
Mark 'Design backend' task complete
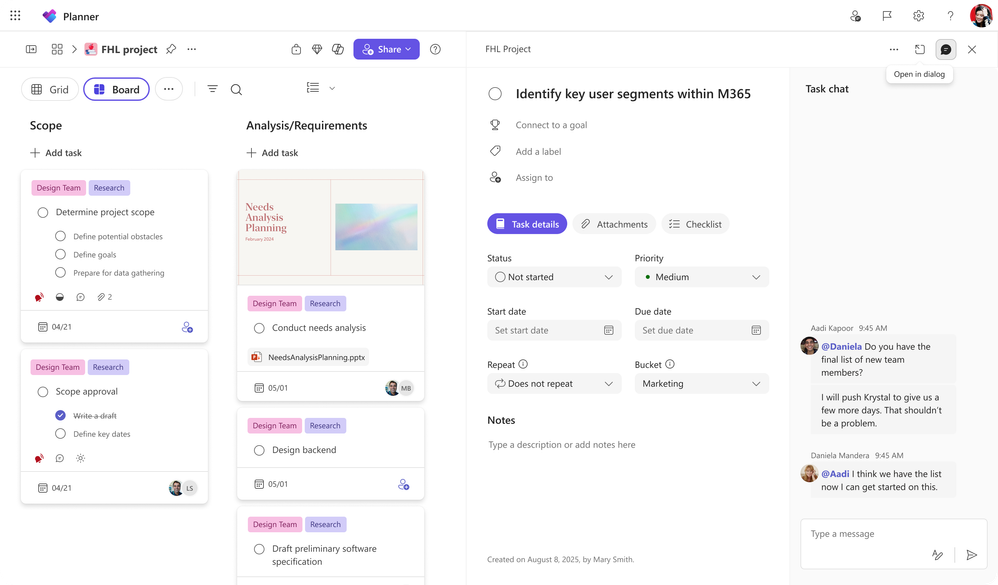(259, 451)
